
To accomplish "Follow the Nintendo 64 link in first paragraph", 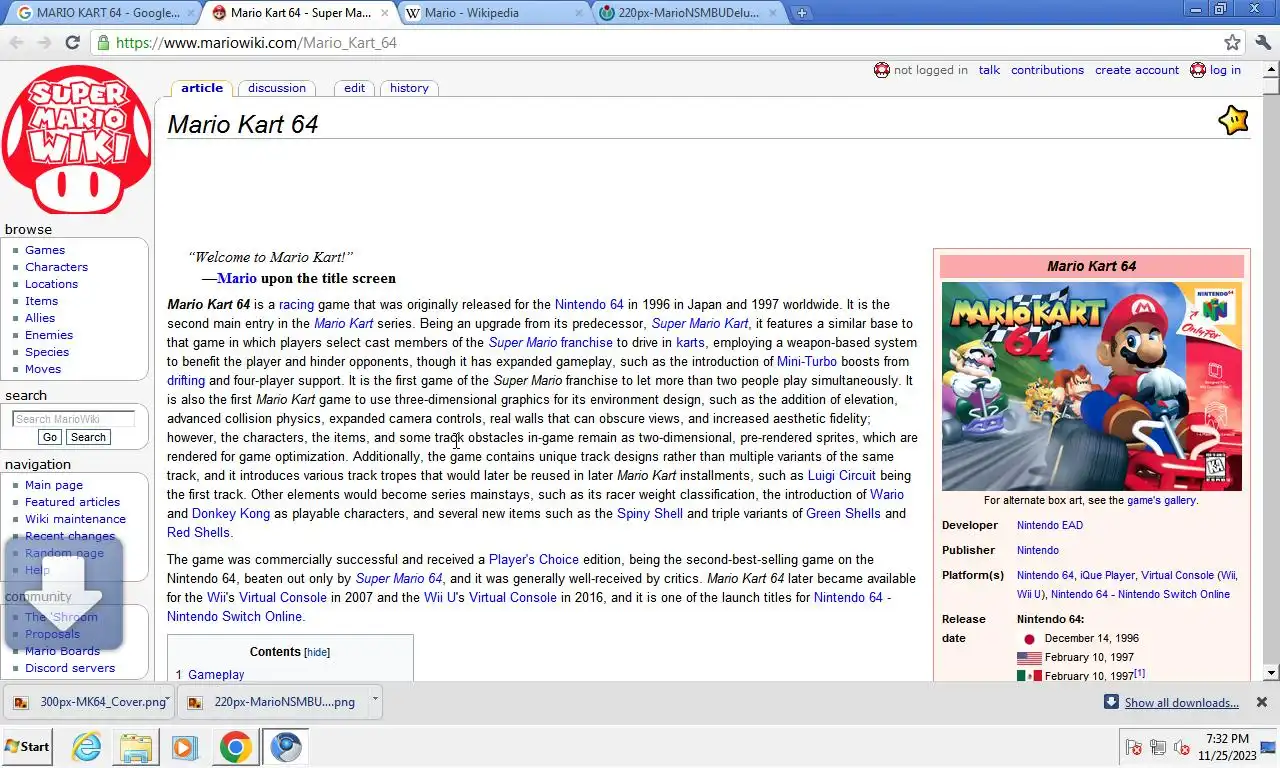I will tap(589, 305).
